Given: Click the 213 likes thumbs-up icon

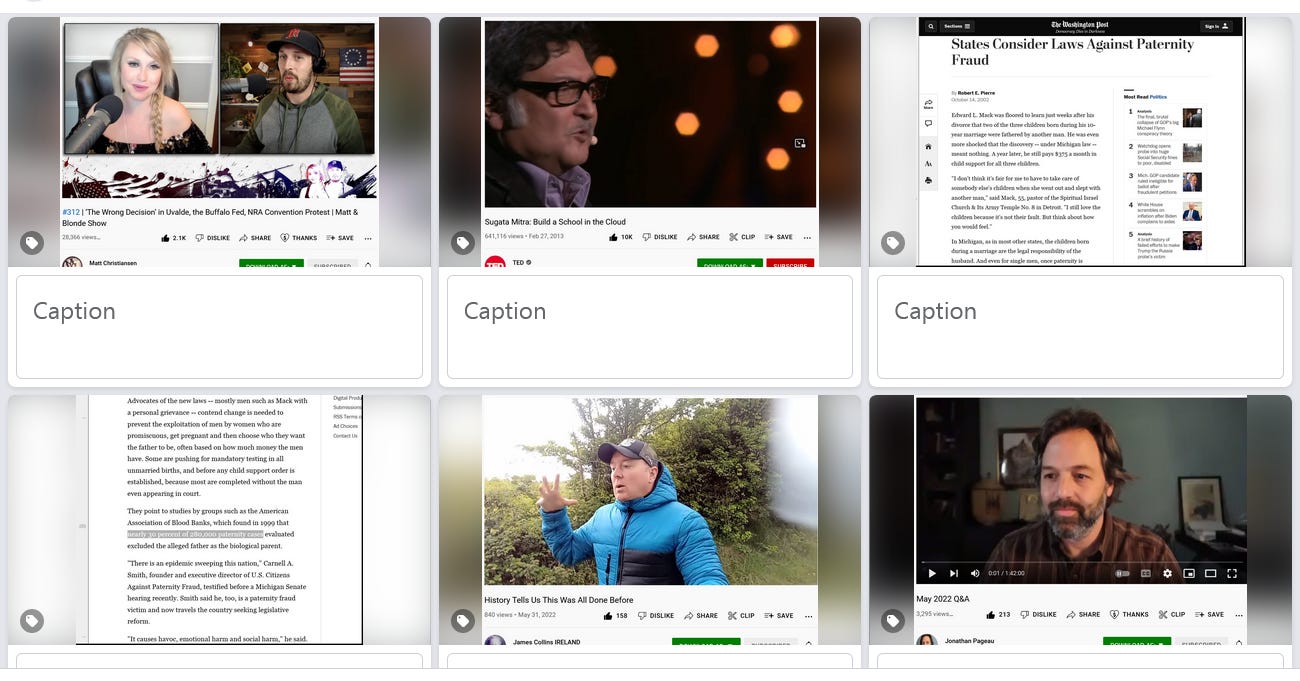Looking at the screenshot, I should 990,615.
